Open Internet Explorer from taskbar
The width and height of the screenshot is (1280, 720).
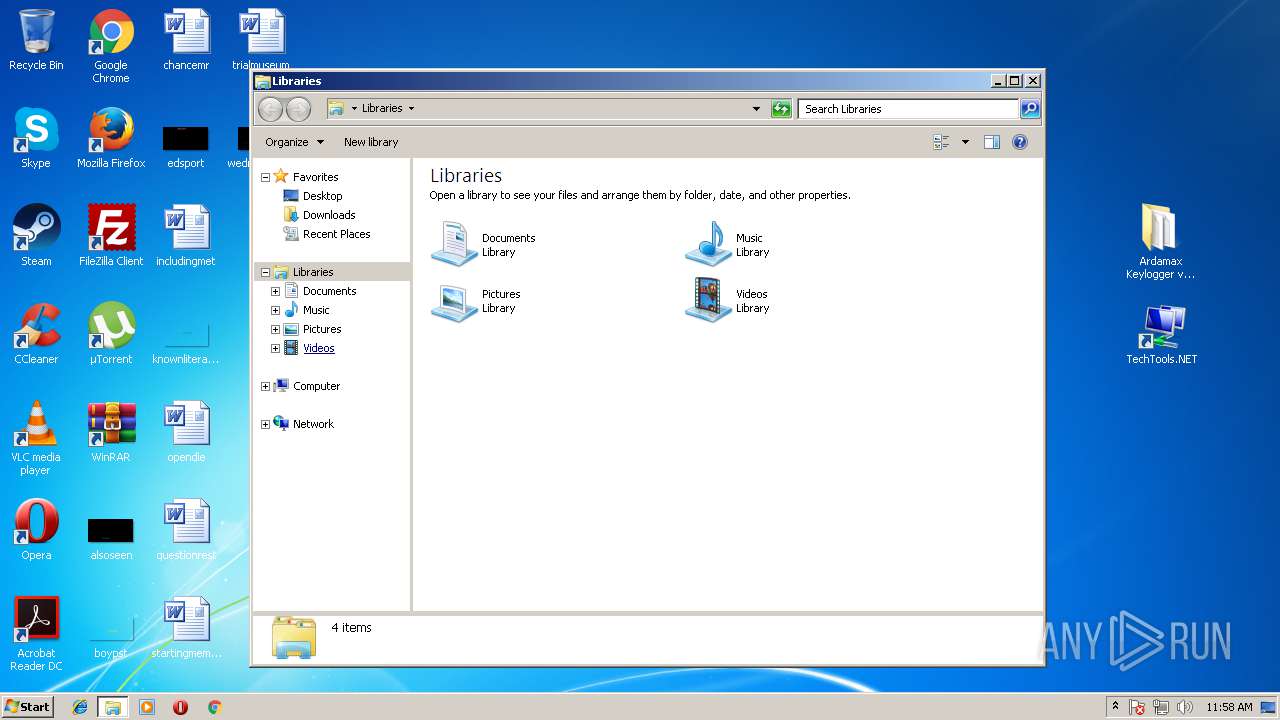[80, 707]
